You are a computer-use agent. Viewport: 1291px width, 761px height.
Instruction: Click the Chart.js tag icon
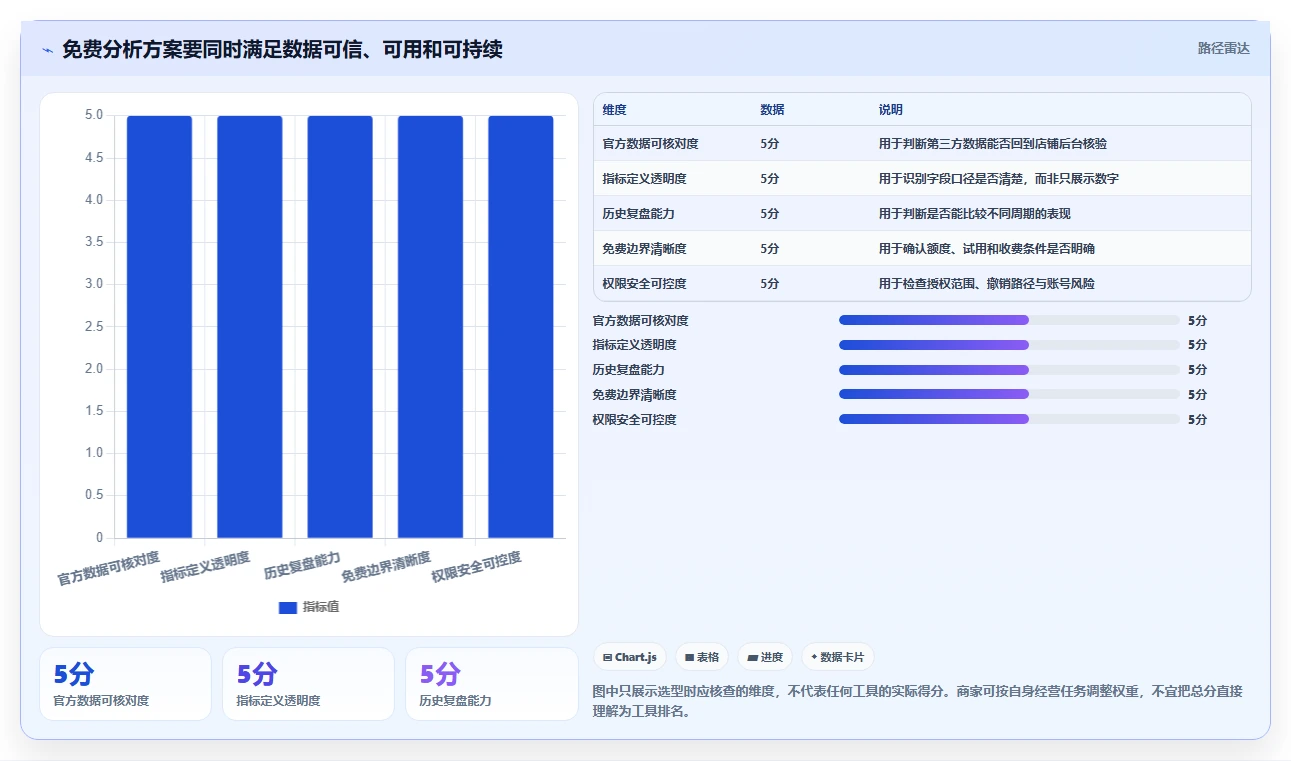[x=607, y=657]
